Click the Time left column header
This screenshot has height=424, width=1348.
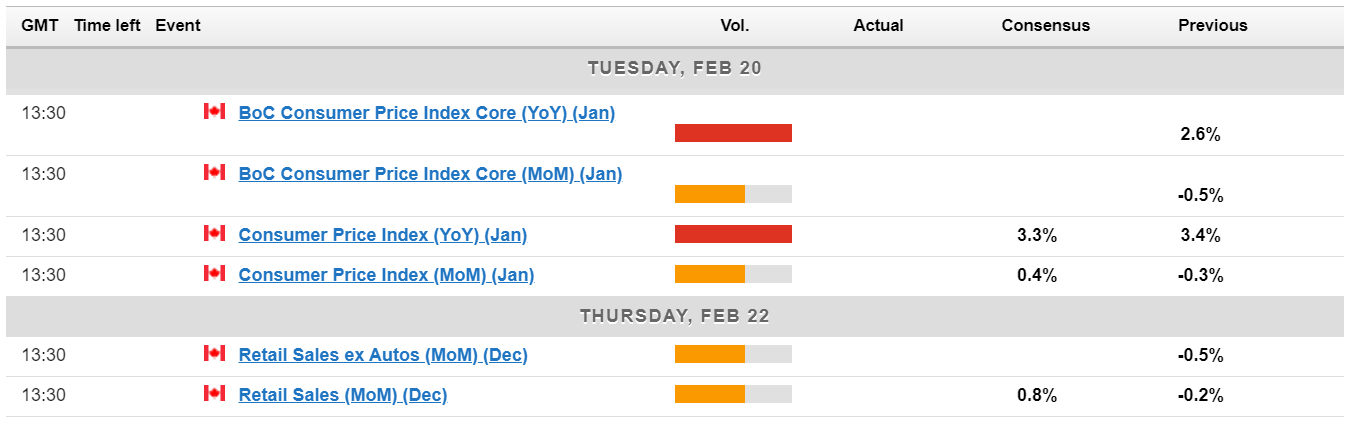(x=107, y=25)
